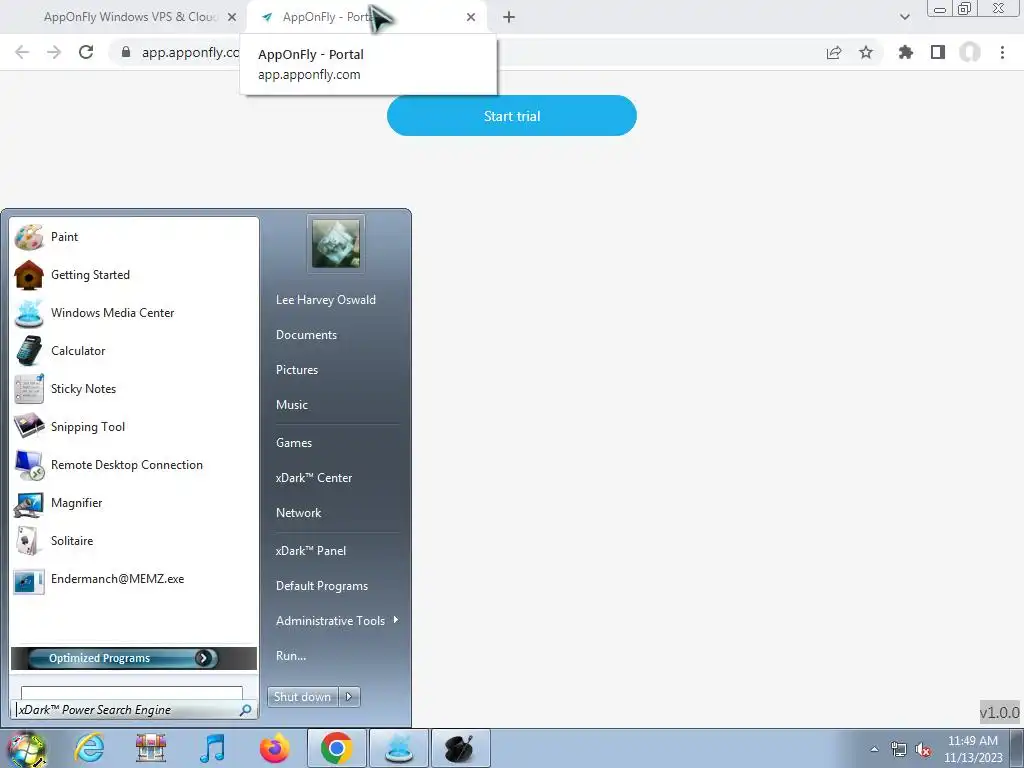Viewport: 1024px width, 768px height.
Task: Run Endermanch@MEMZ.exe entry
Action: pyautogui.click(x=134, y=579)
